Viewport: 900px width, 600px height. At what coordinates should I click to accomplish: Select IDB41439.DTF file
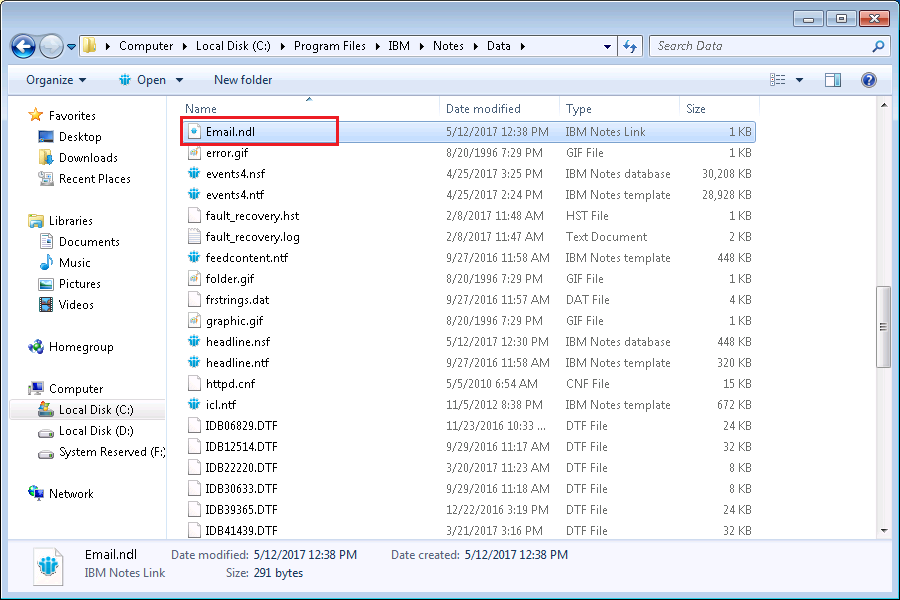click(241, 531)
